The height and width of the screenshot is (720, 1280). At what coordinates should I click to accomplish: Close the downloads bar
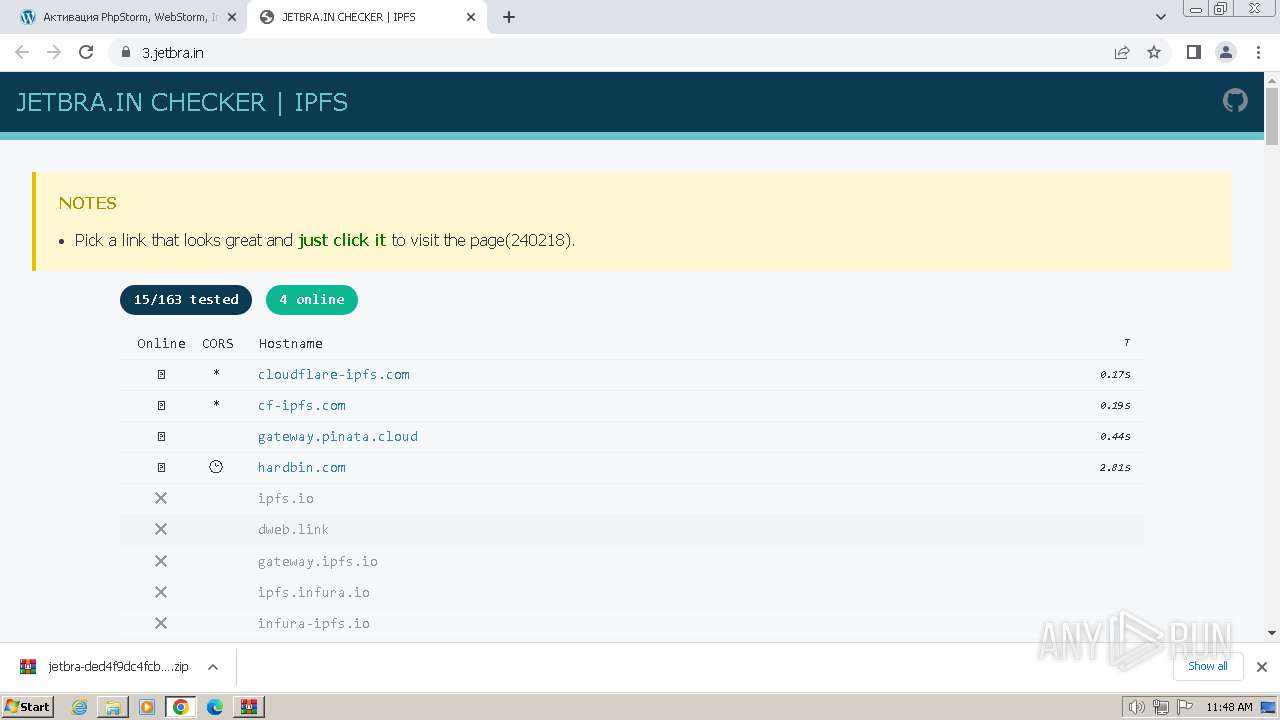(x=1262, y=667)
